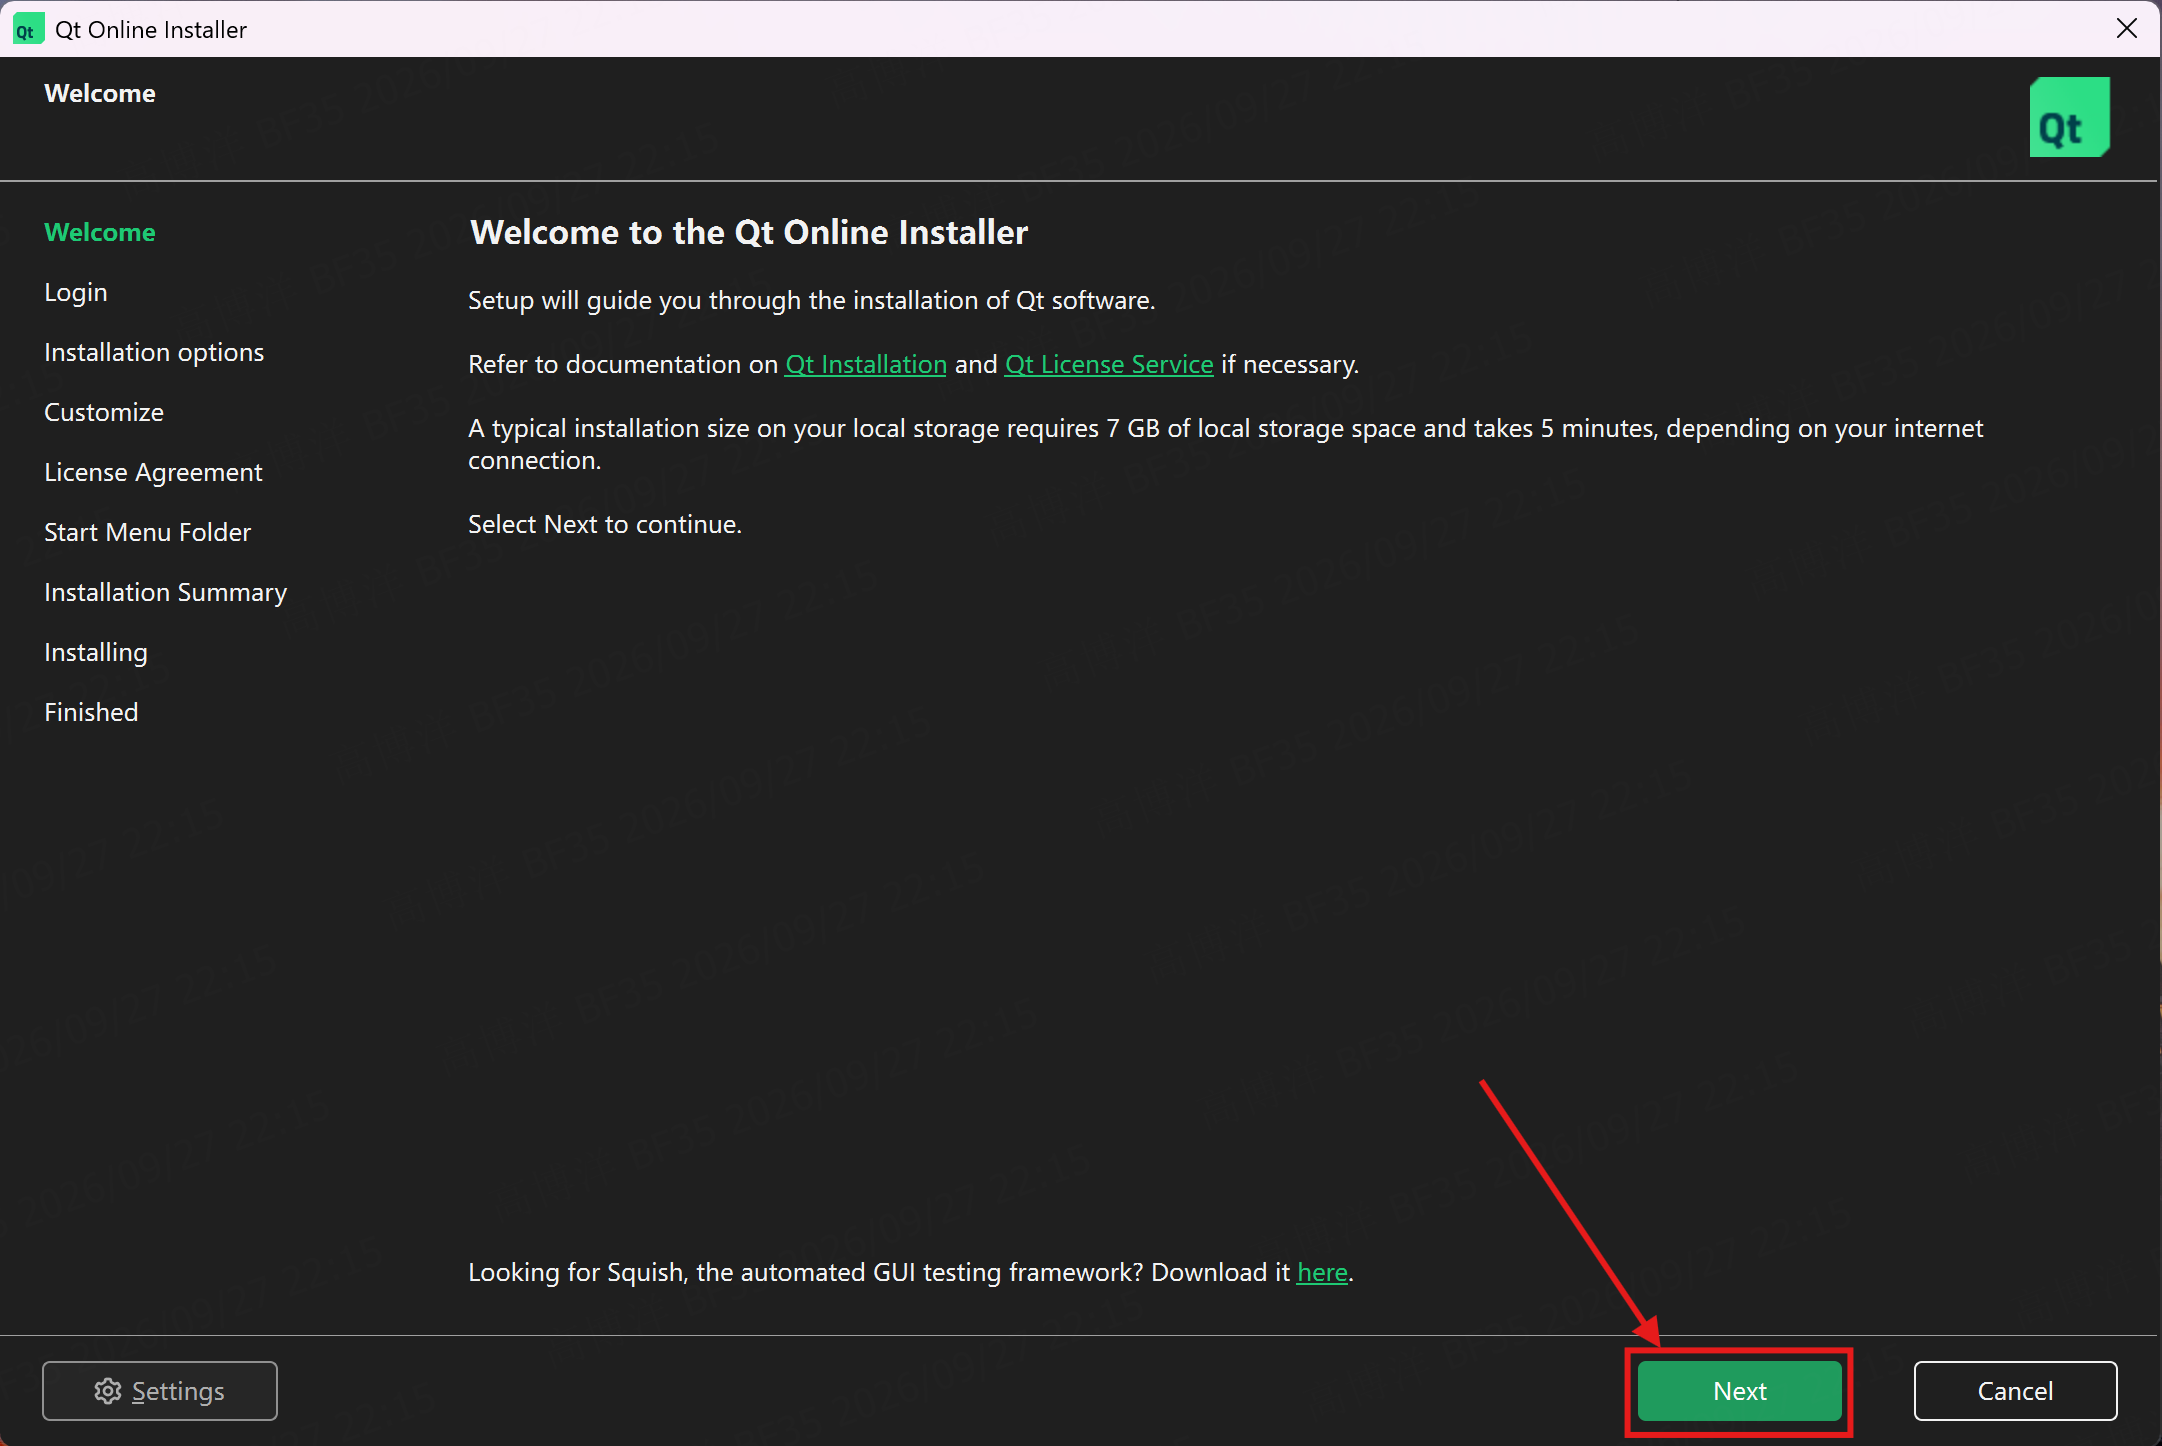Image resolution: width=2162 pixels, height=1446 pixels.
Task: Select the Login step in the sidebar
Action: click(76, 292)
